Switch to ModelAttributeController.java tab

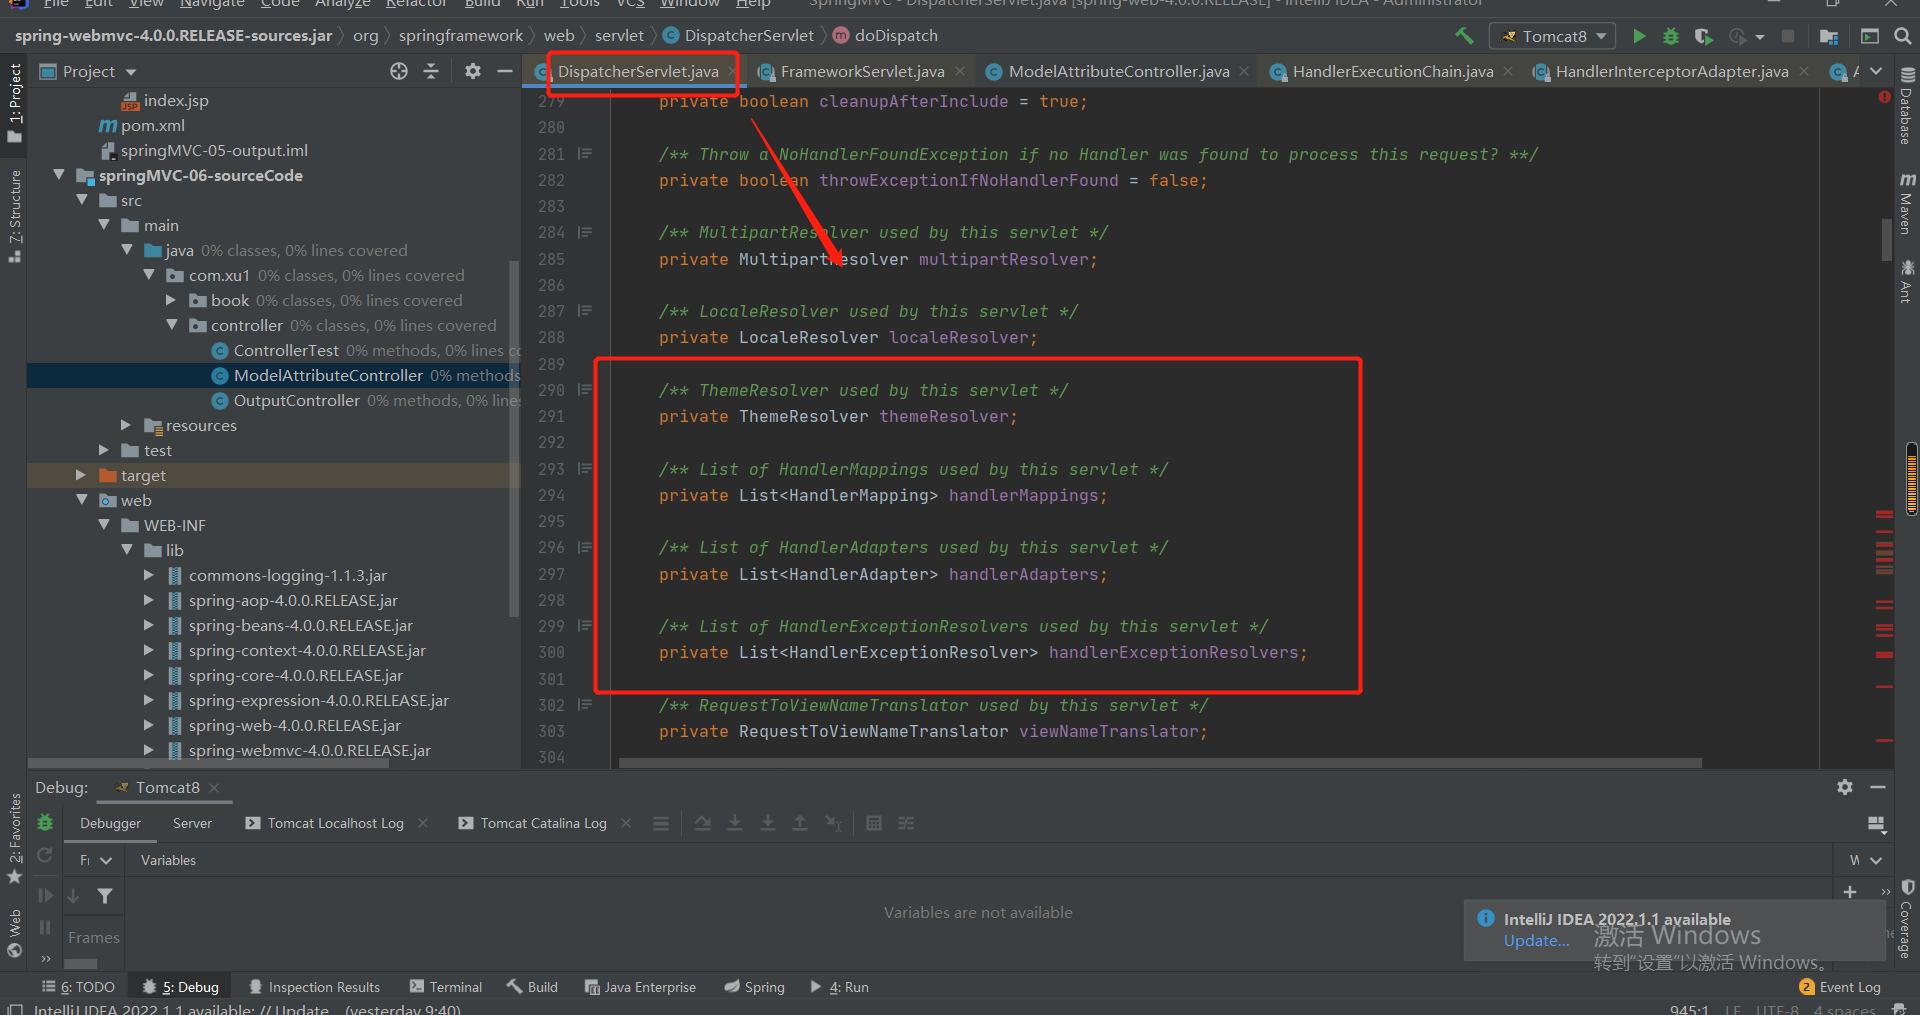click(1118, 71)
